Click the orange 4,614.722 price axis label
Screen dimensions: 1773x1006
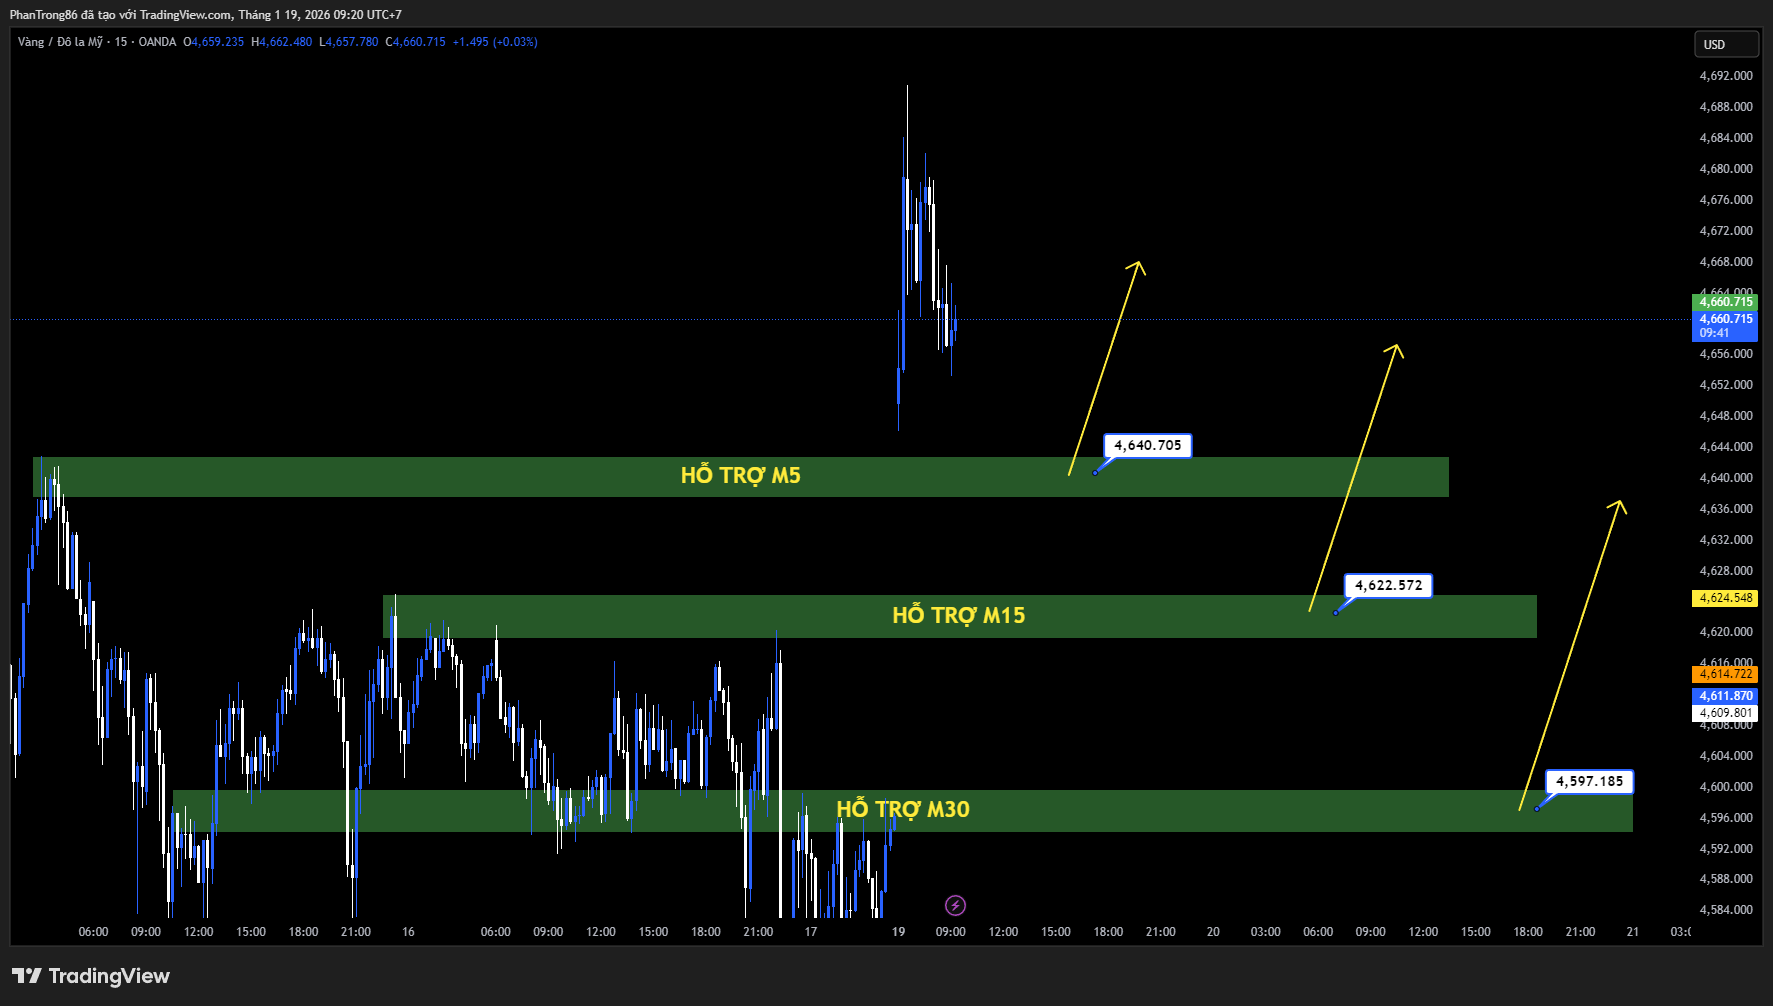click(x=1725, y=674)
